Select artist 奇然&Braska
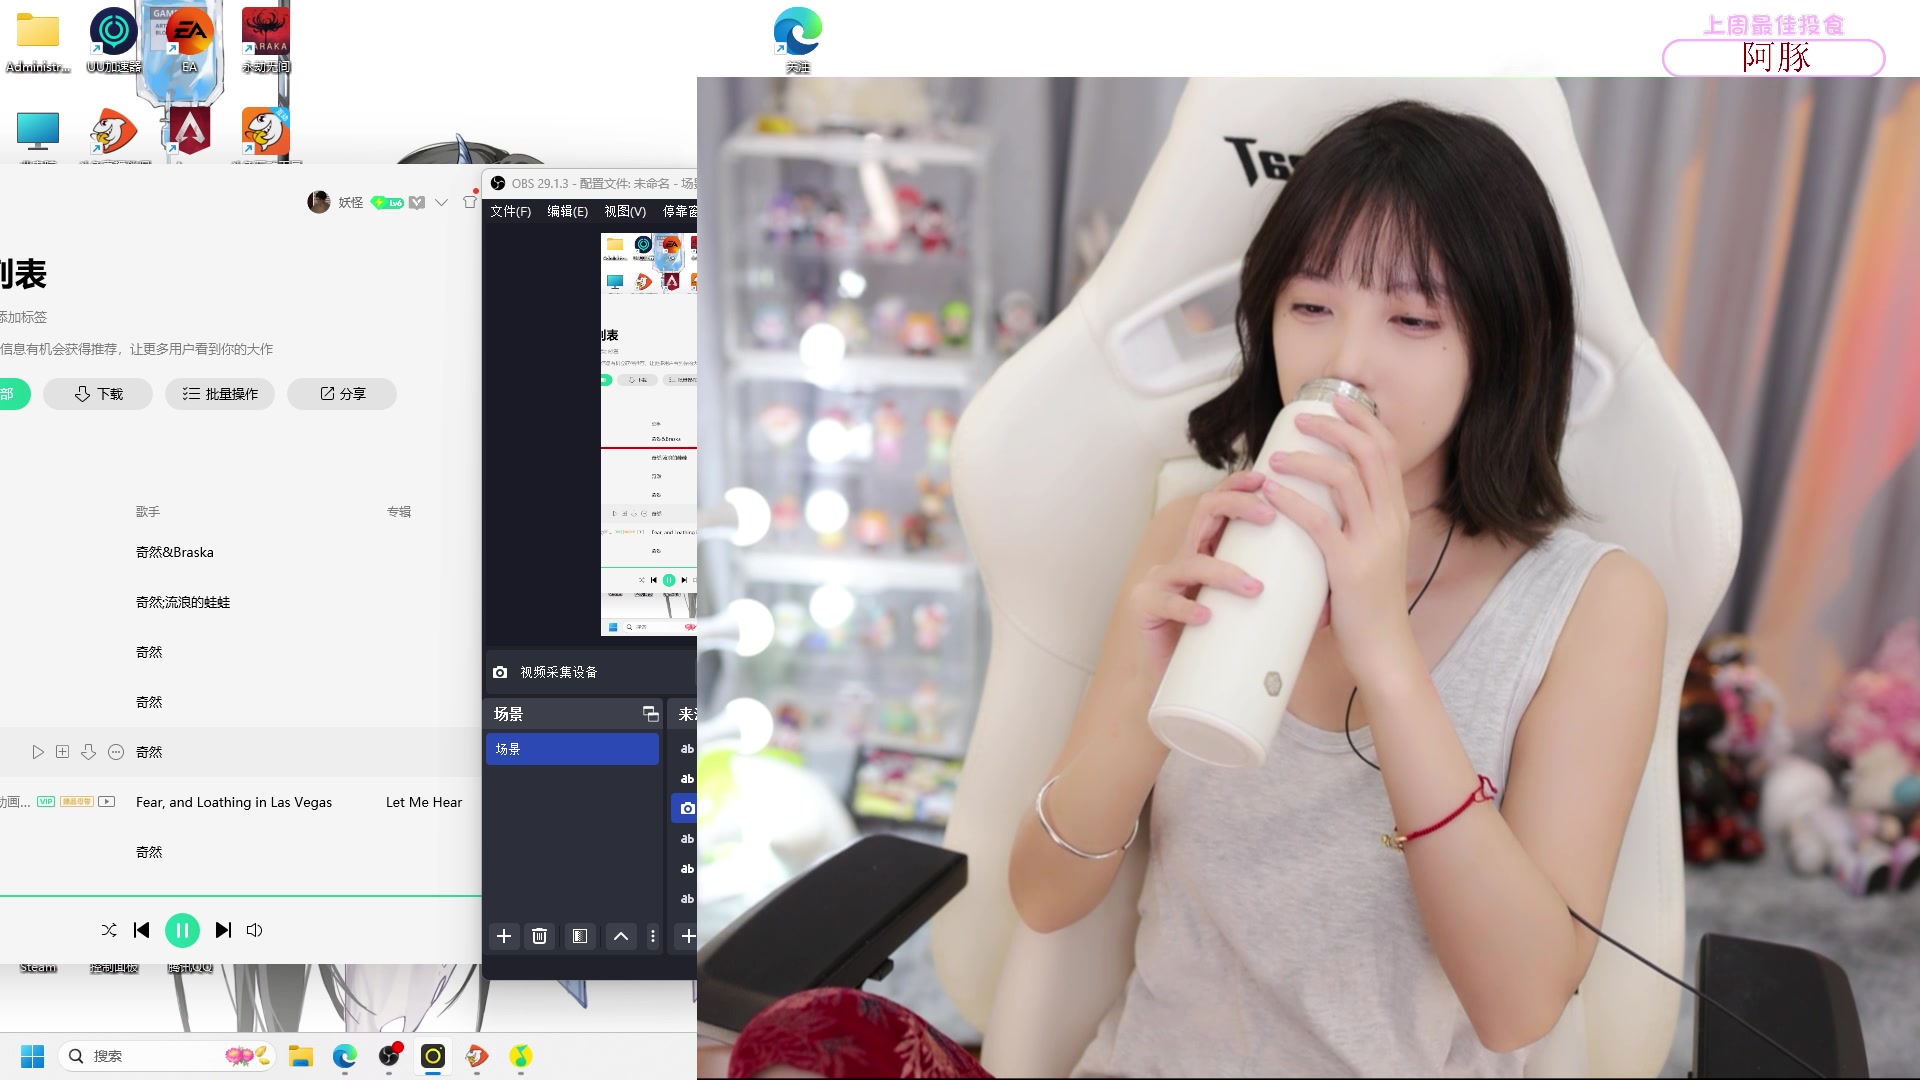The width and height of the screenshot is (1920, 1080). (175, 552)
